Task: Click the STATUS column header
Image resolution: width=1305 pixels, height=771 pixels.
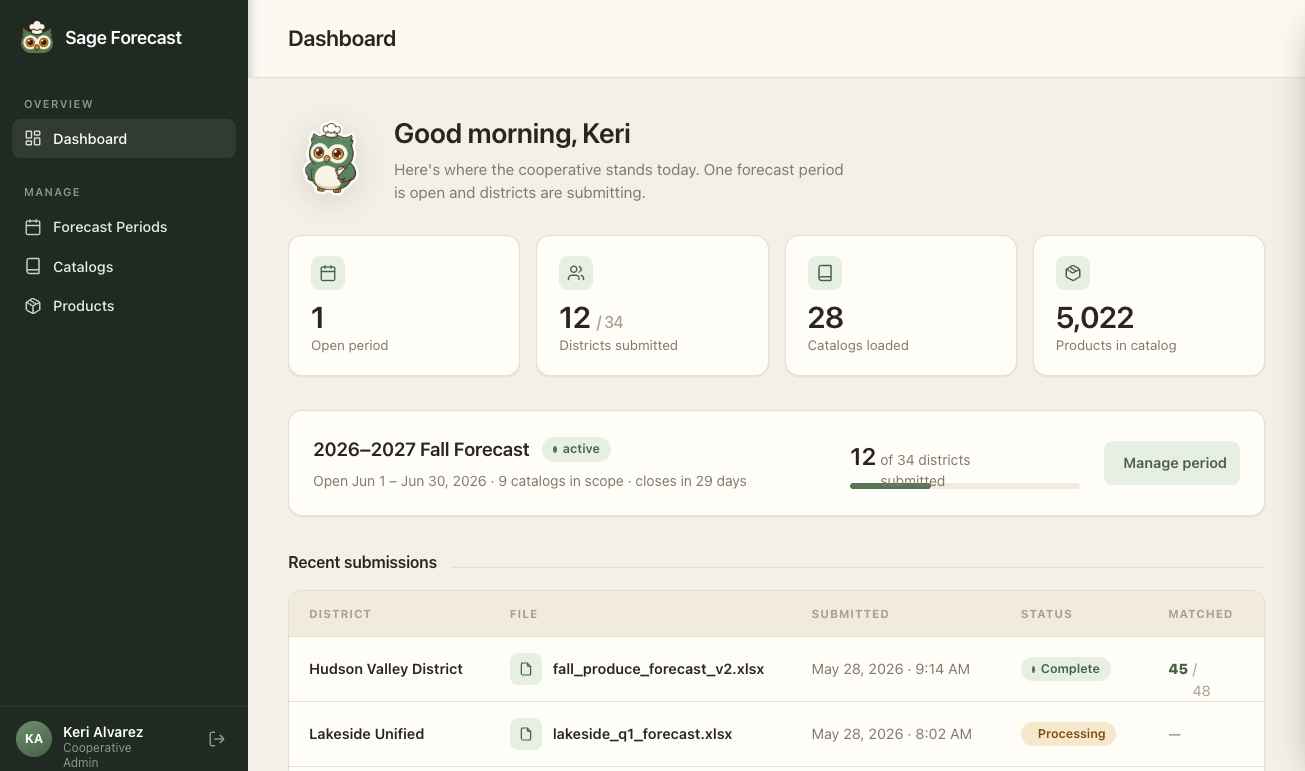Action: pos(1046,614)
